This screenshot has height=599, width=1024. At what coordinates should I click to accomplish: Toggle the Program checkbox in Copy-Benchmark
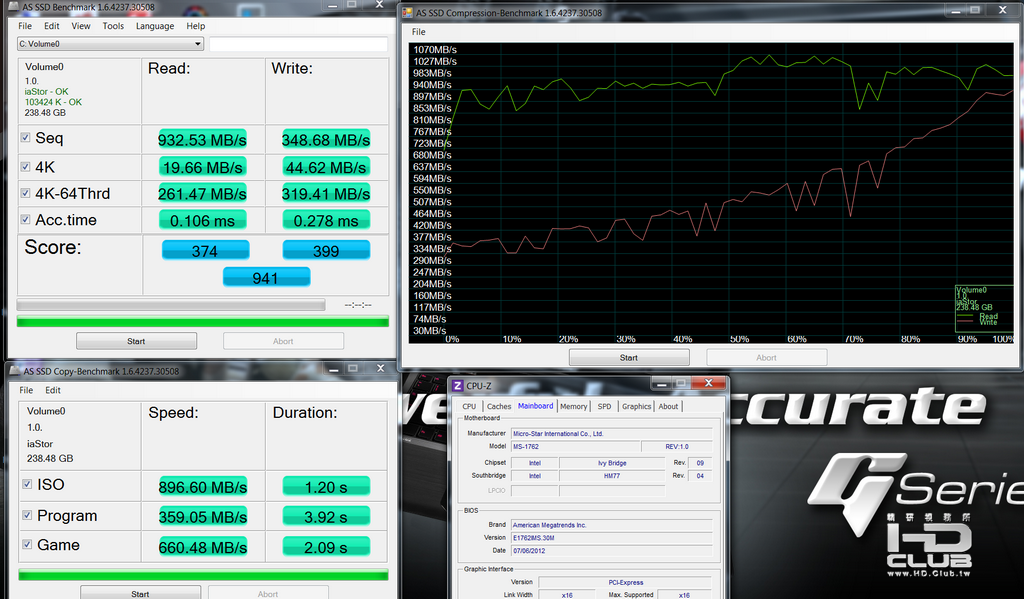(27, 515)
